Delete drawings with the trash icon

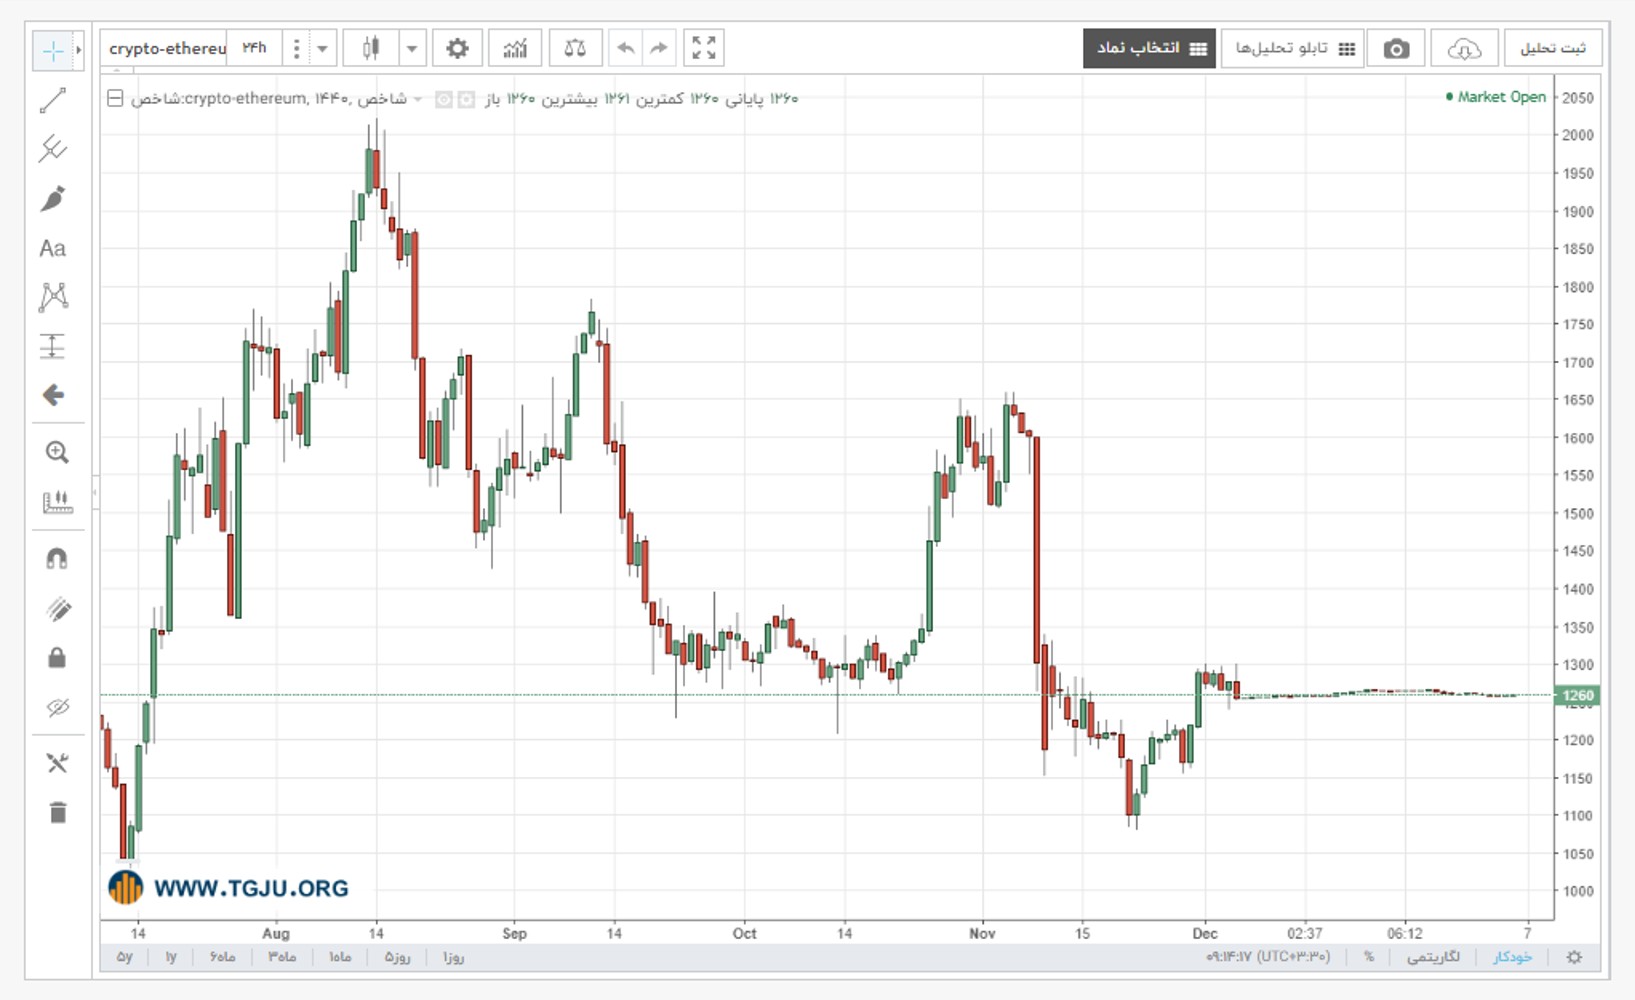pos(57,812)
